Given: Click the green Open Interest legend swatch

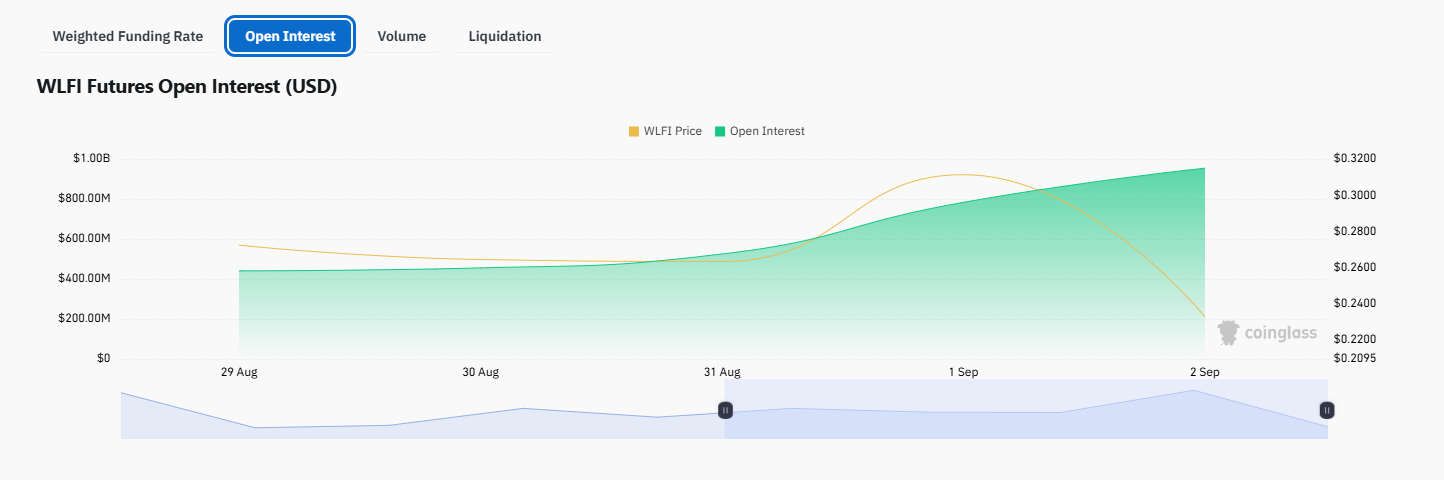Looking at the screenshot, I should coord(720,131).
